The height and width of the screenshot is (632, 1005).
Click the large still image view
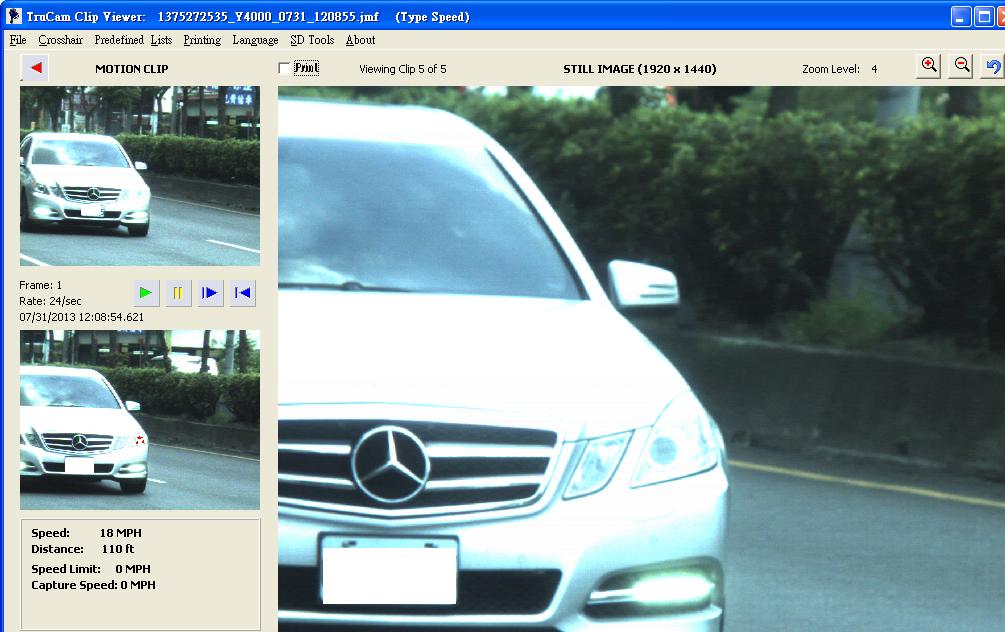click(640, 358)
